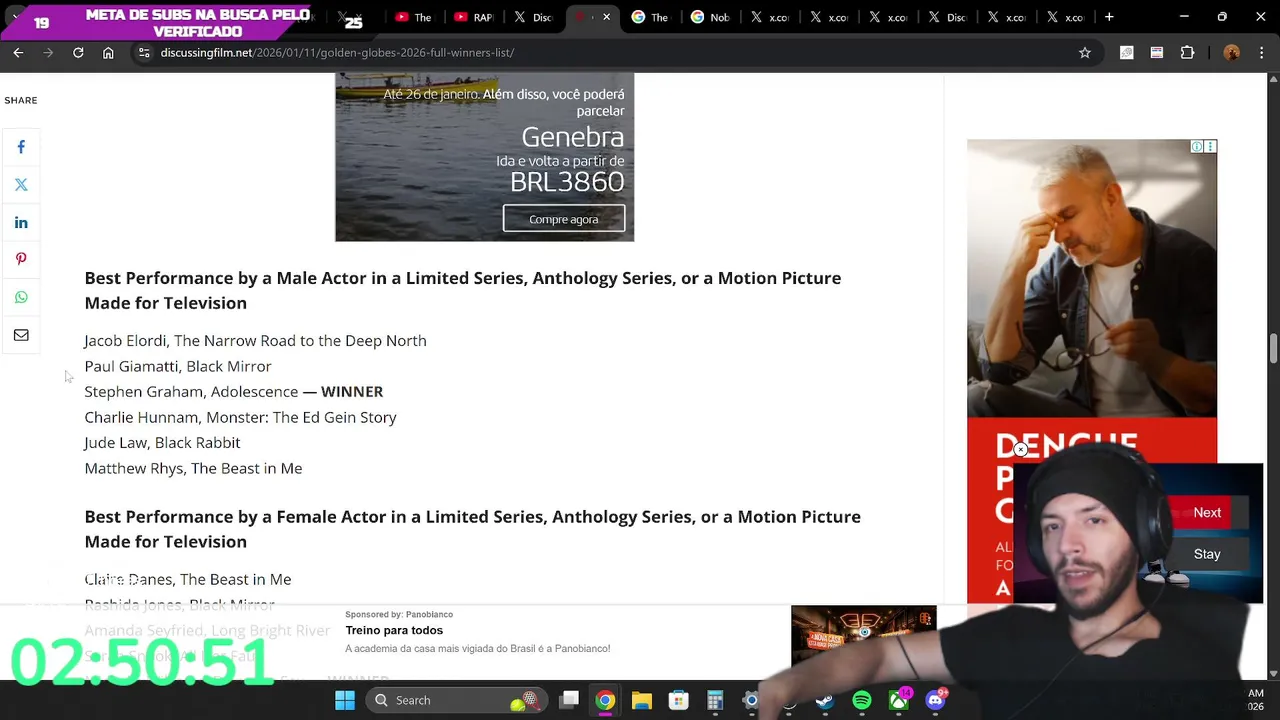
Task: Switch to the first YouTube 'The' tab
Action: click(414, 17)
